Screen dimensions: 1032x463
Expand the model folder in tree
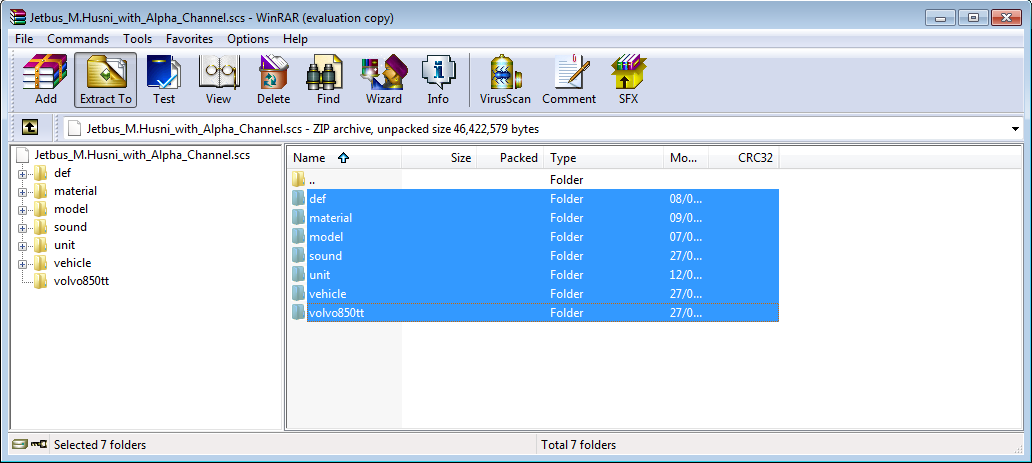click(23, 209)
